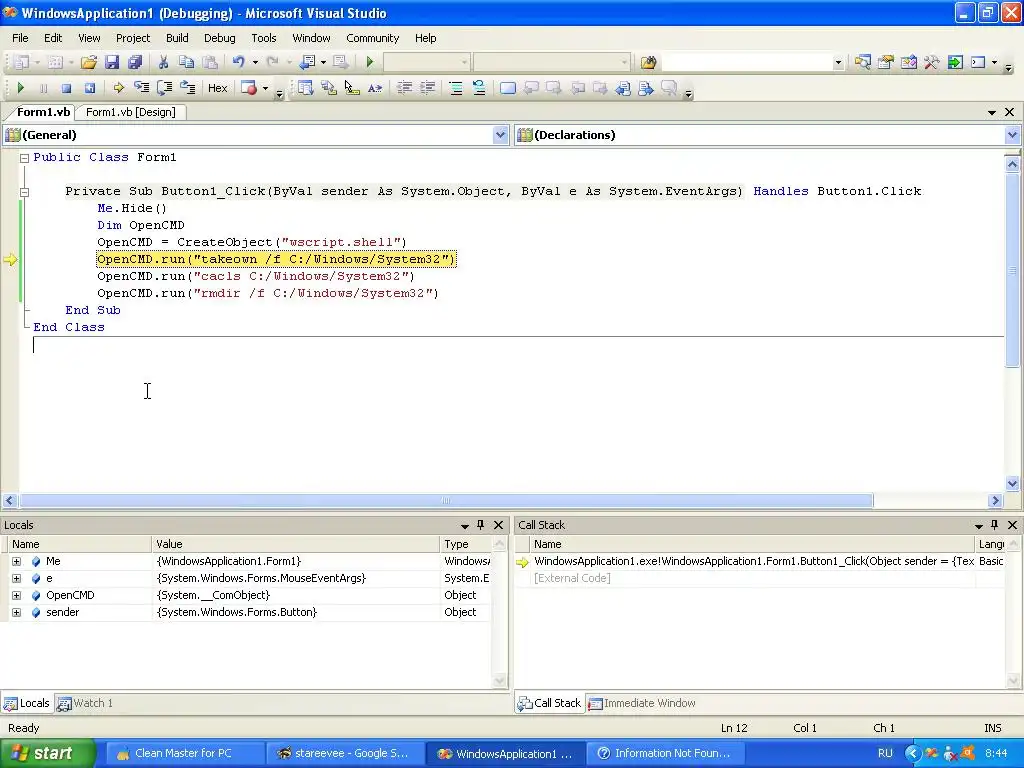1024x768 pixels.
Task: Collapse the Public Class Form1 outlining node
Action: point(24,158)
